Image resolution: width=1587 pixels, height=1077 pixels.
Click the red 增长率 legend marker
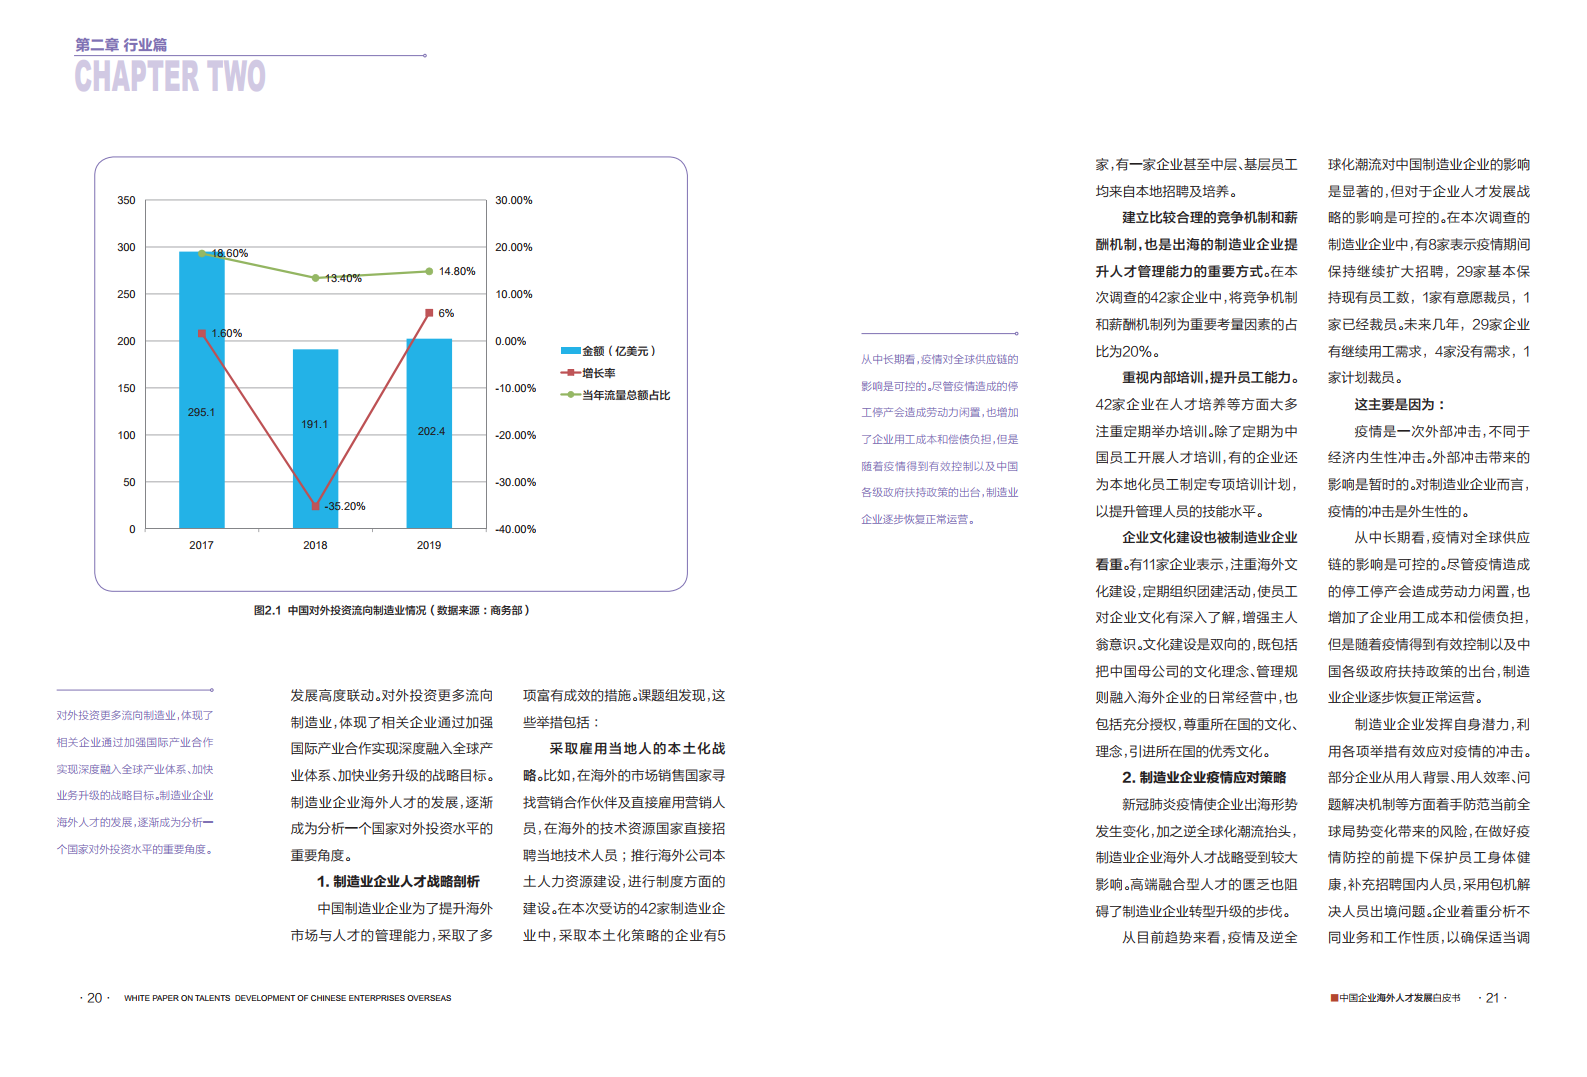571,373
